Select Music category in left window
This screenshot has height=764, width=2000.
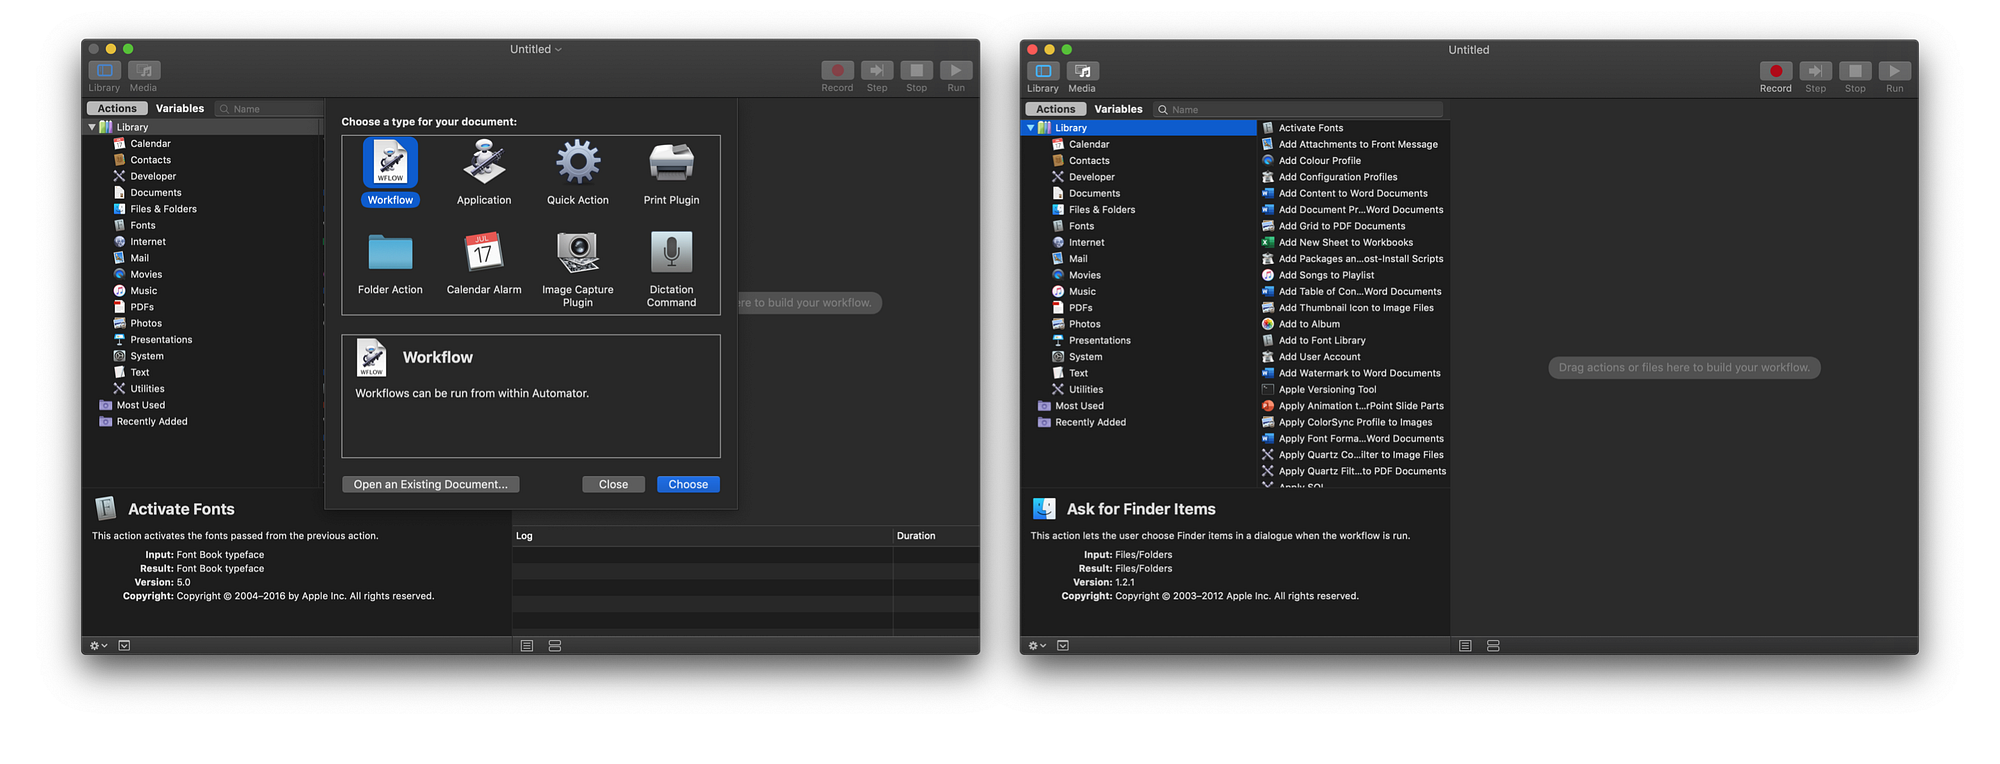(x=143, y=290)
